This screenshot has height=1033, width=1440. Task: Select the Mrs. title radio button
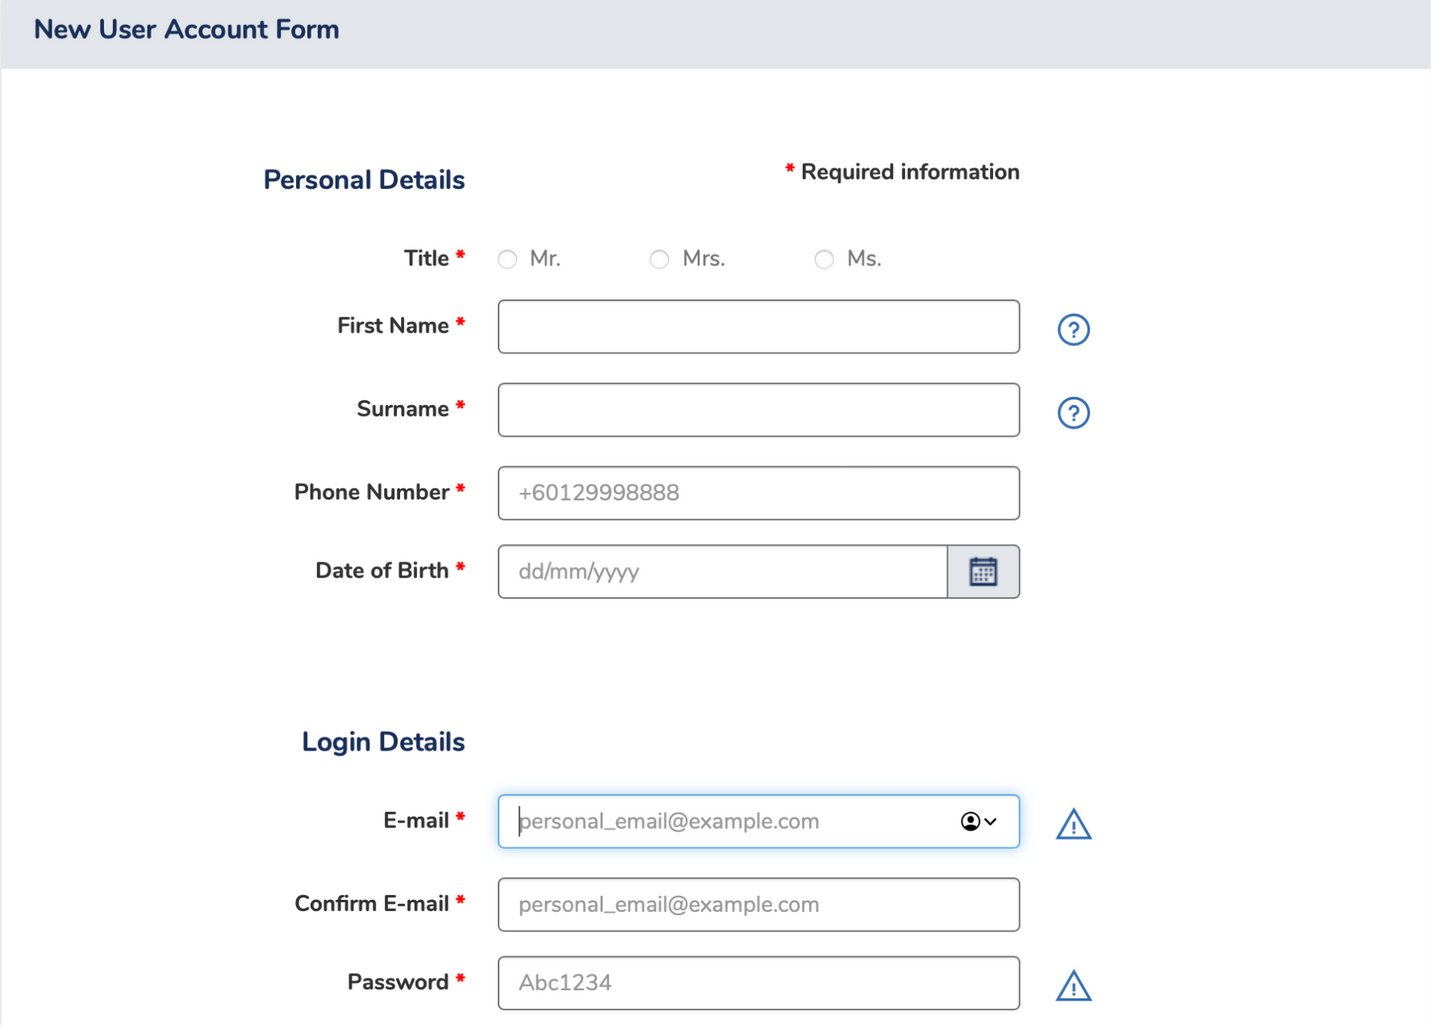(659, 259)
